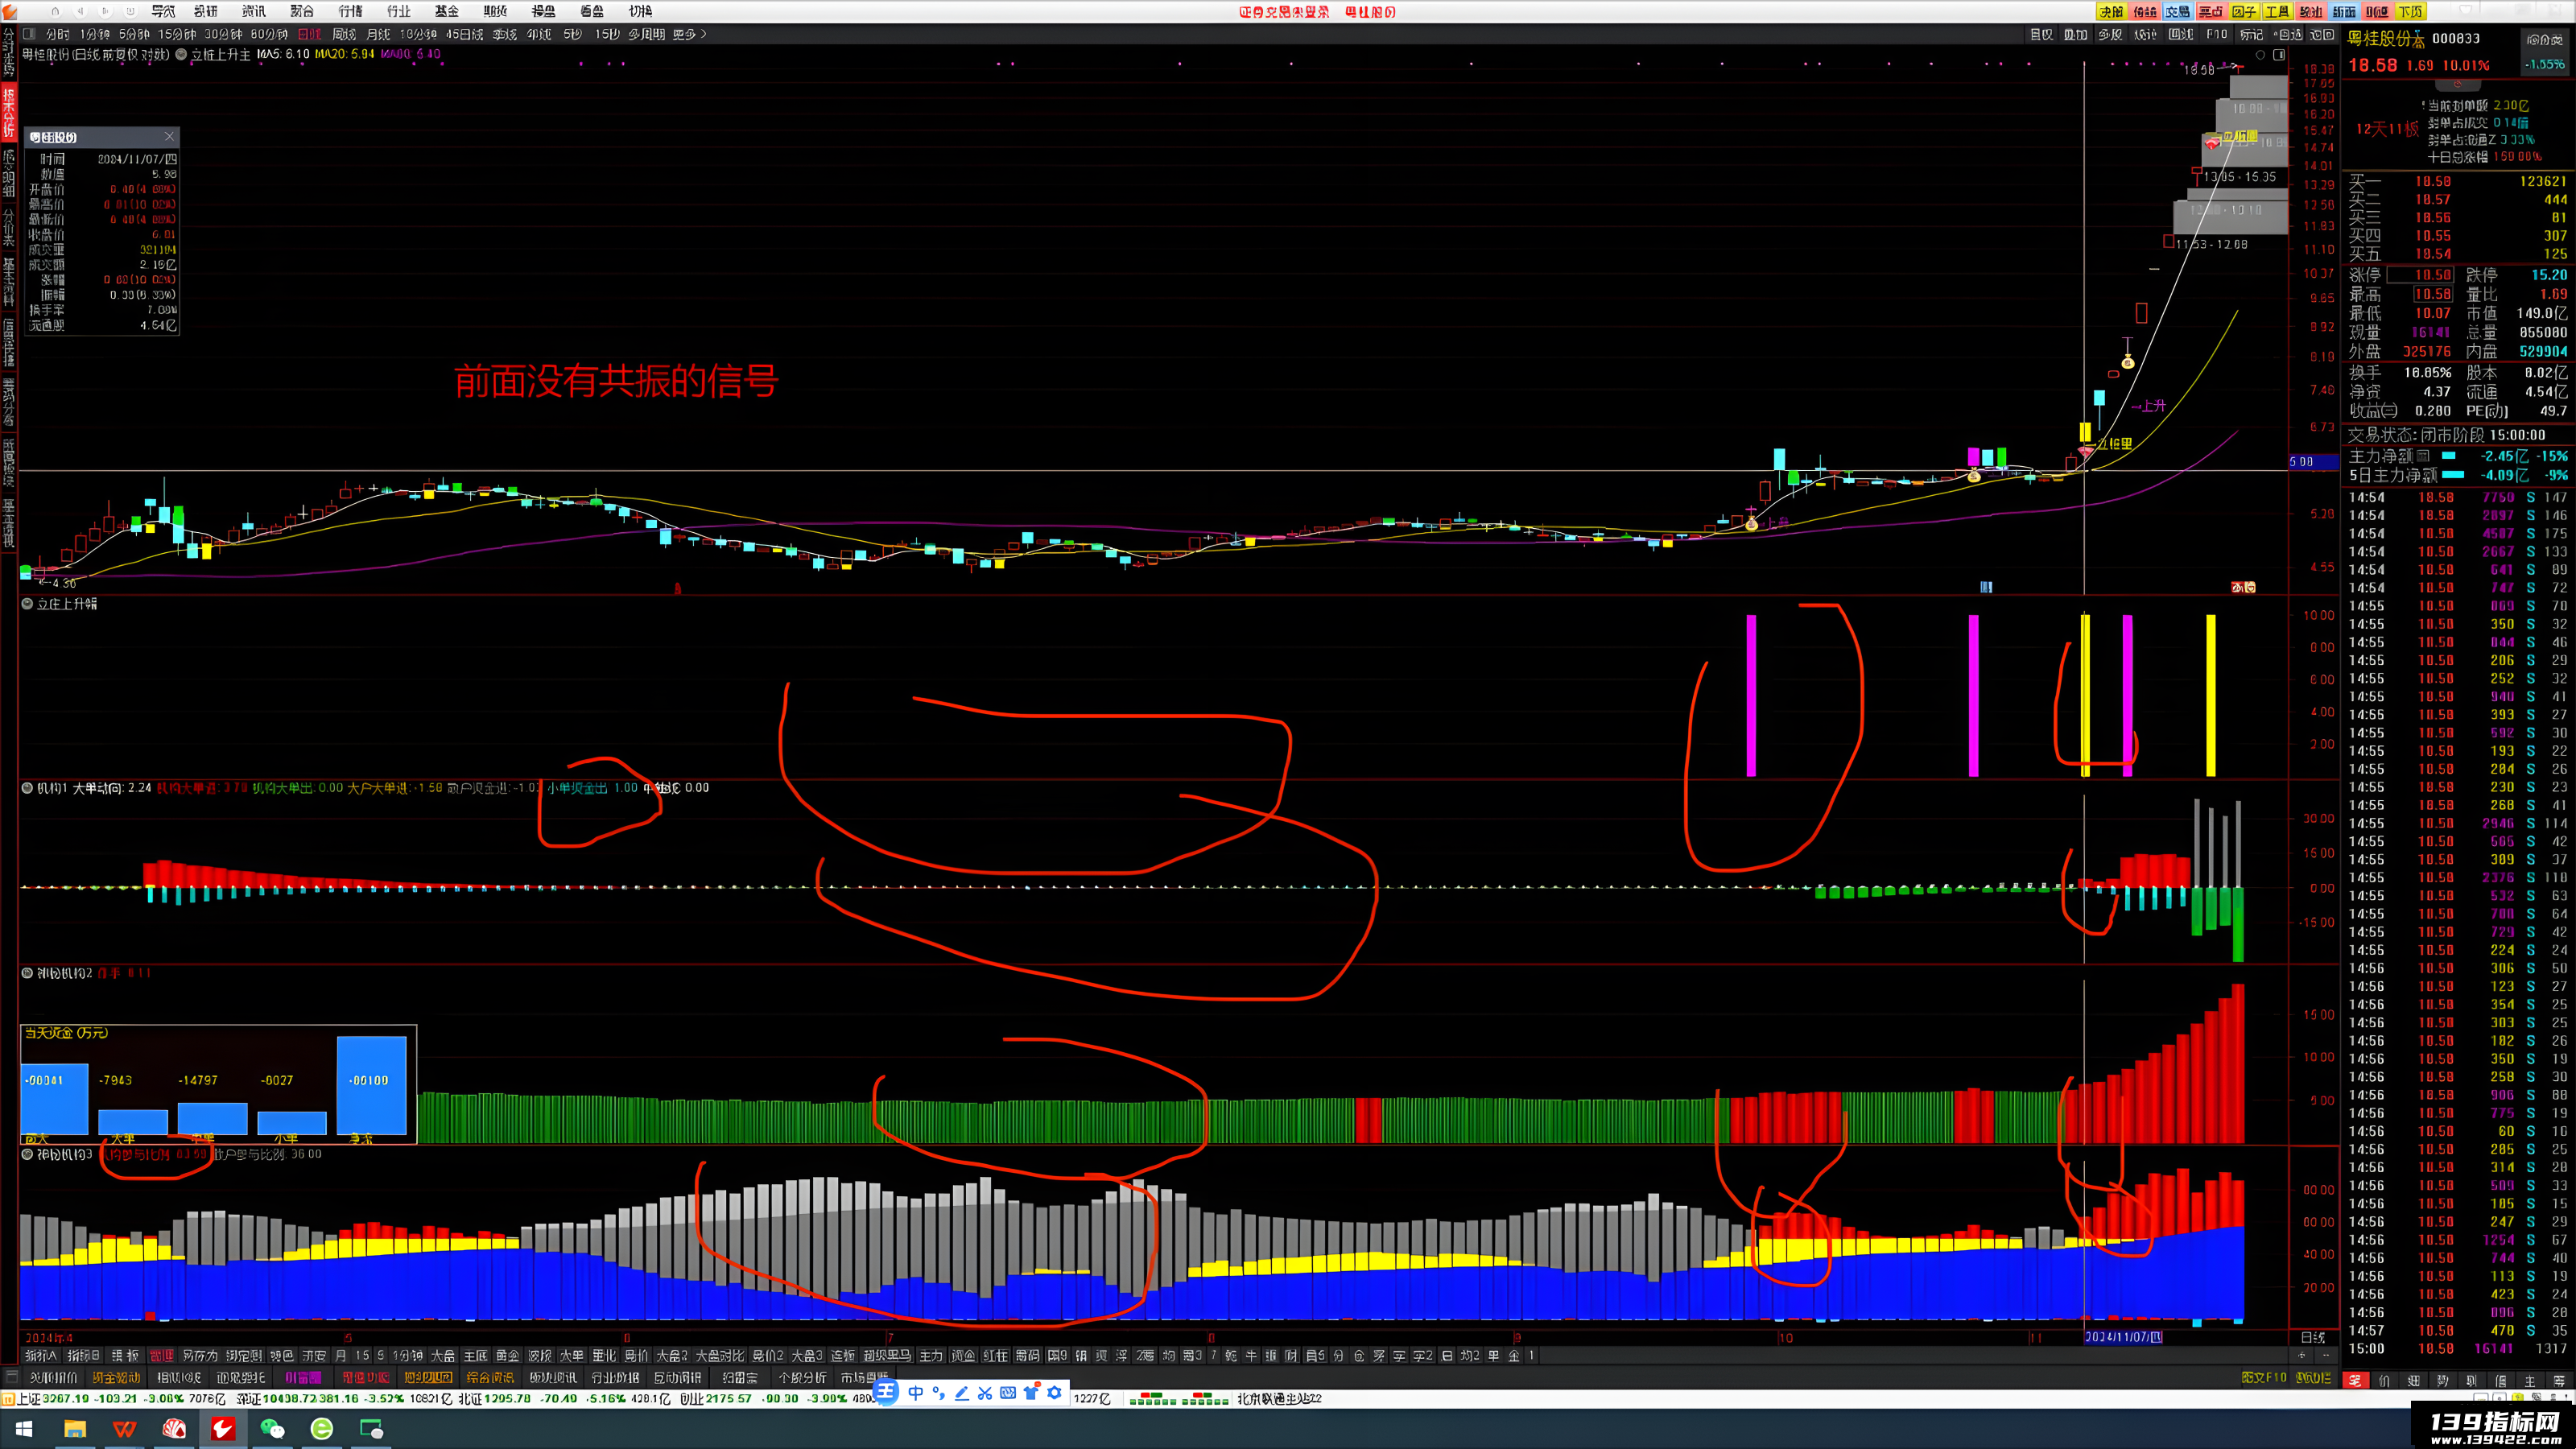2576x1449 pixels.
Task: Close the floating quote info panel
Action: [x=169, y=136]
